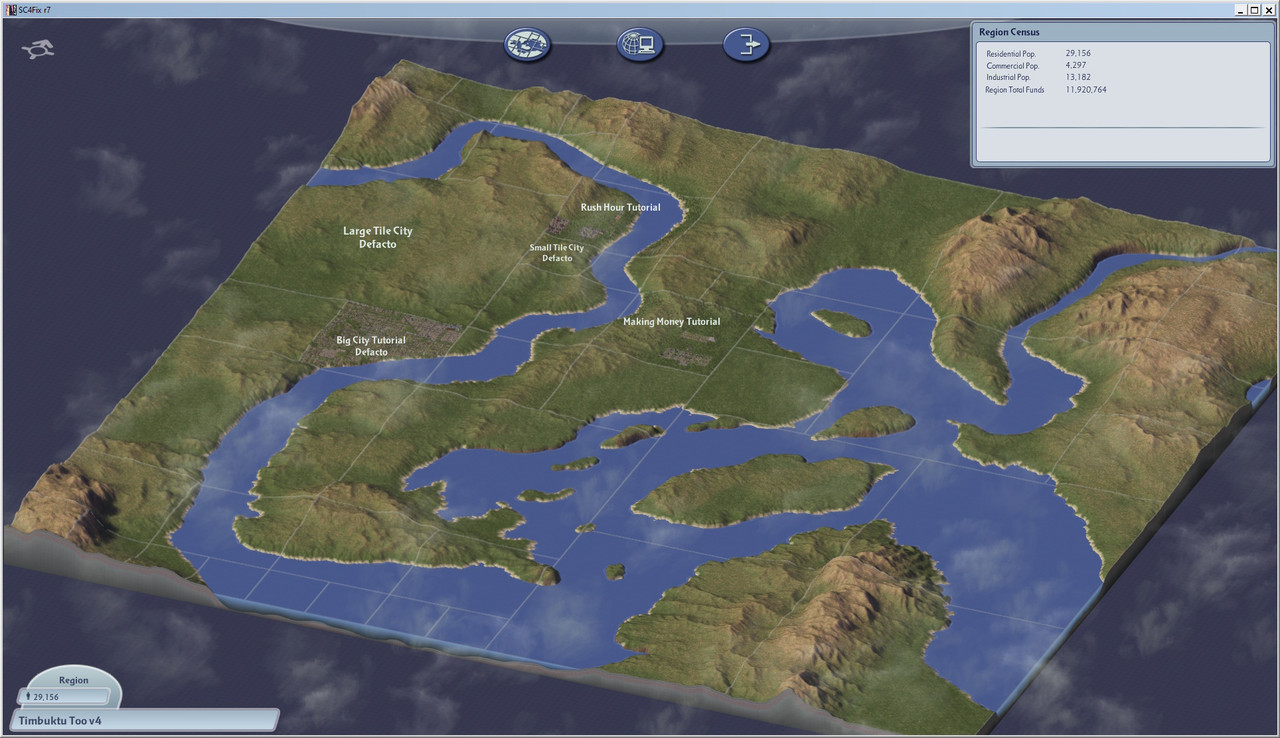
Task: Click the Commercial Pop. value 4,297
Action: pyautogui.click(x=1078, y=65)
